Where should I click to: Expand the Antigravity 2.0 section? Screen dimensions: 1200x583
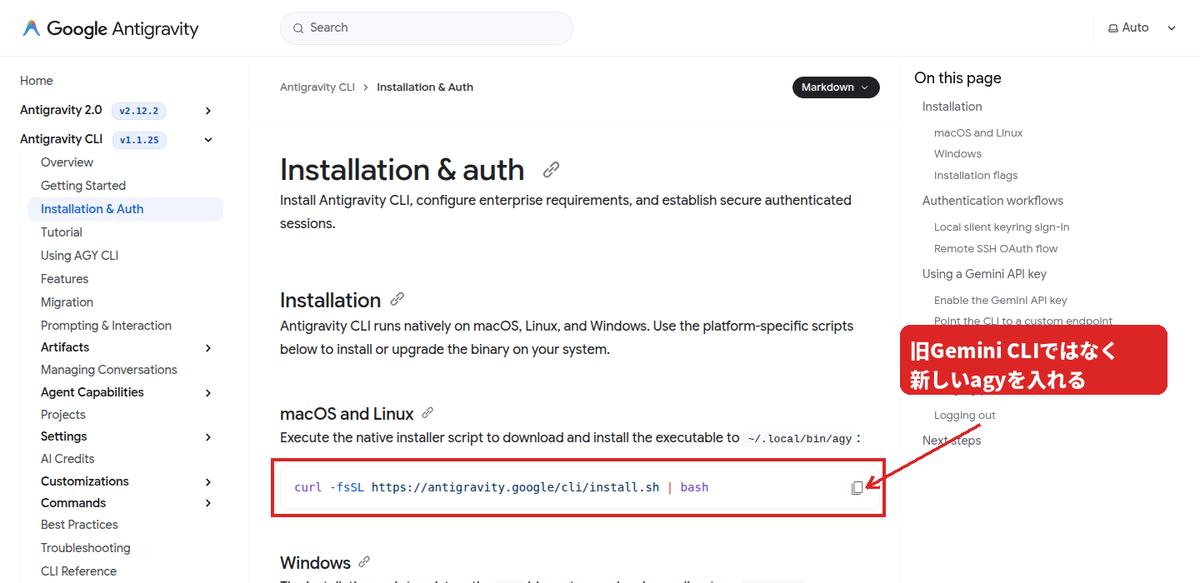point(208,111)
